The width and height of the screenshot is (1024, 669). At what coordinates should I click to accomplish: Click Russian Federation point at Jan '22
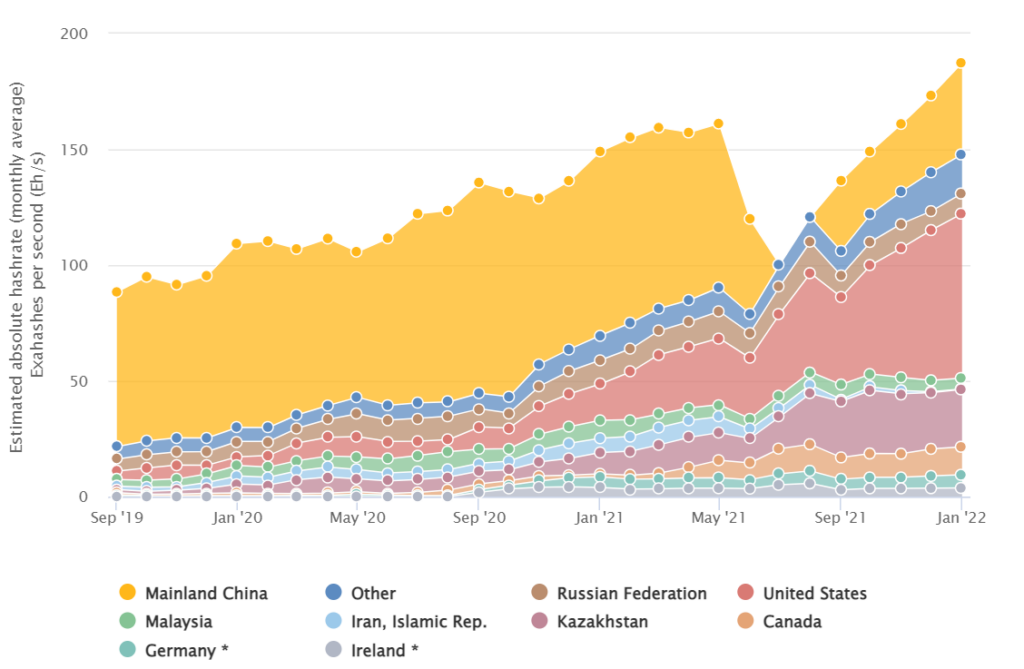[x=961, y=193]
